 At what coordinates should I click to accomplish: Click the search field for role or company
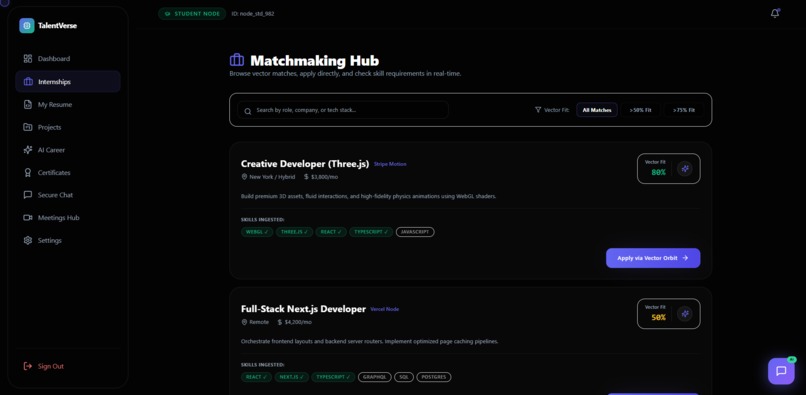pyautogui.click(x=343, y=110)
